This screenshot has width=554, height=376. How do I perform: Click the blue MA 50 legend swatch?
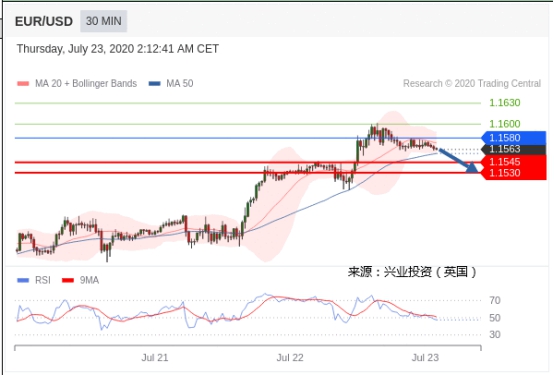(155, 84)
